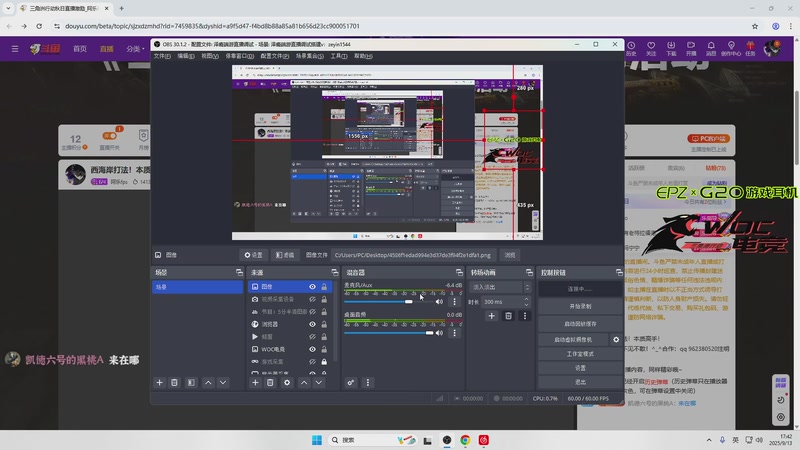Viewport: 800px width, 450px height.
Task: Undock the 场景 panel with its float icon
Action: (x=239, y=272)
